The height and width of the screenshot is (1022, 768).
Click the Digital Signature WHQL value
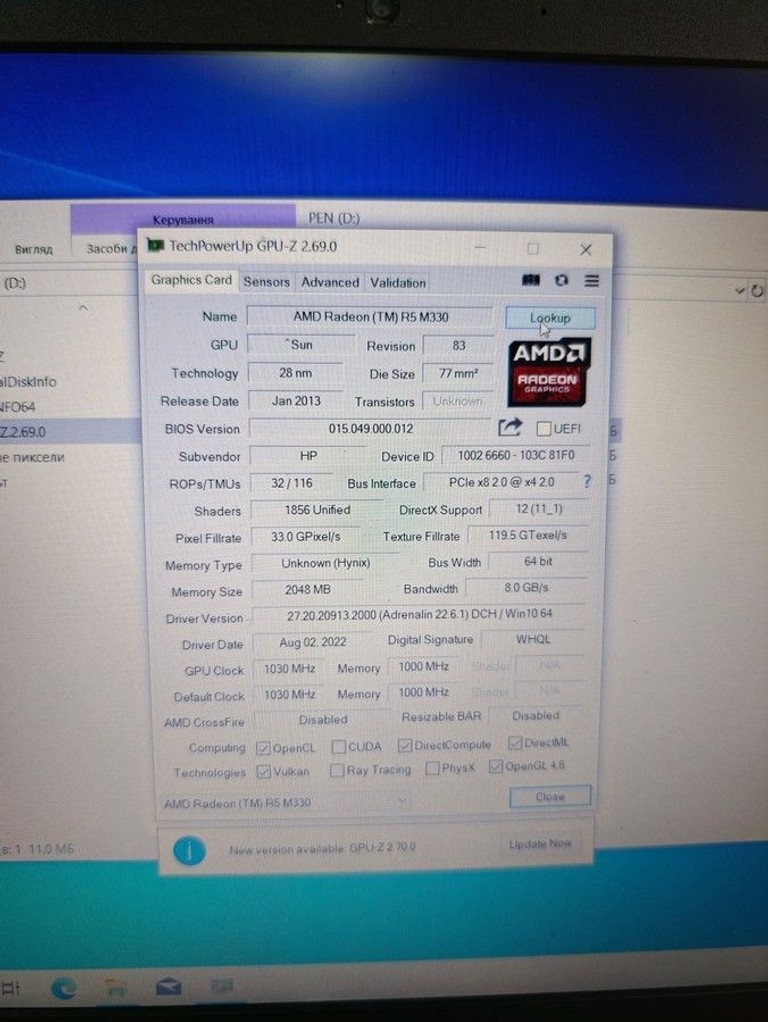533,639
